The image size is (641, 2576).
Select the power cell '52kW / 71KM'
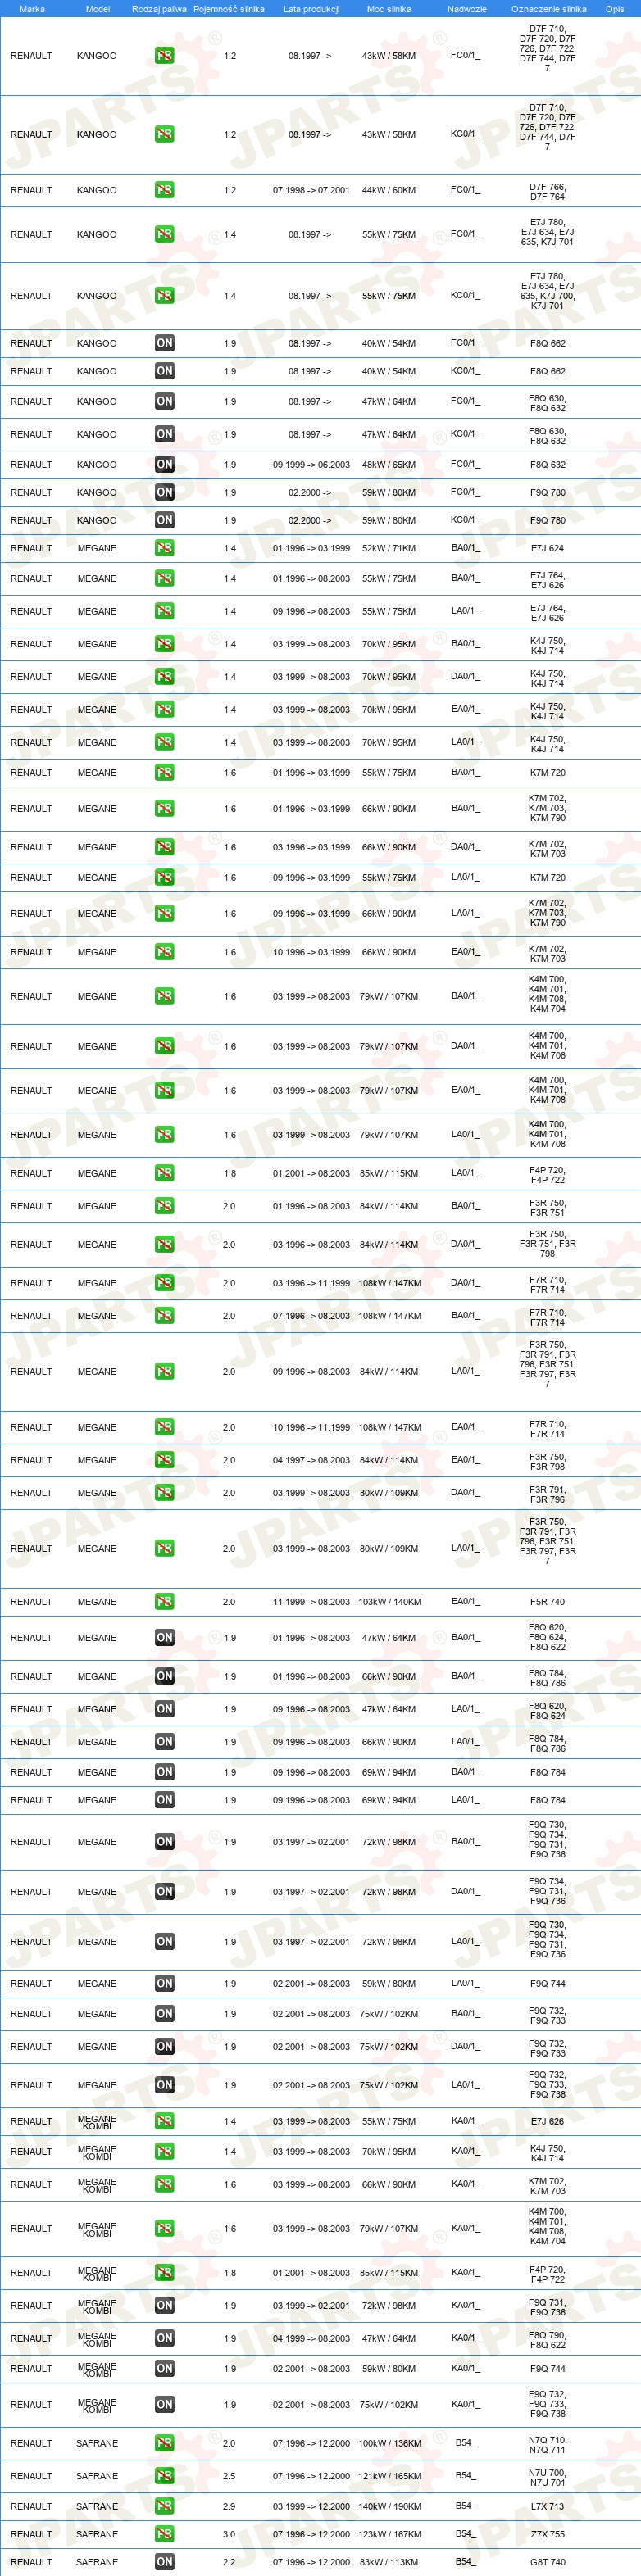point(389,549)
